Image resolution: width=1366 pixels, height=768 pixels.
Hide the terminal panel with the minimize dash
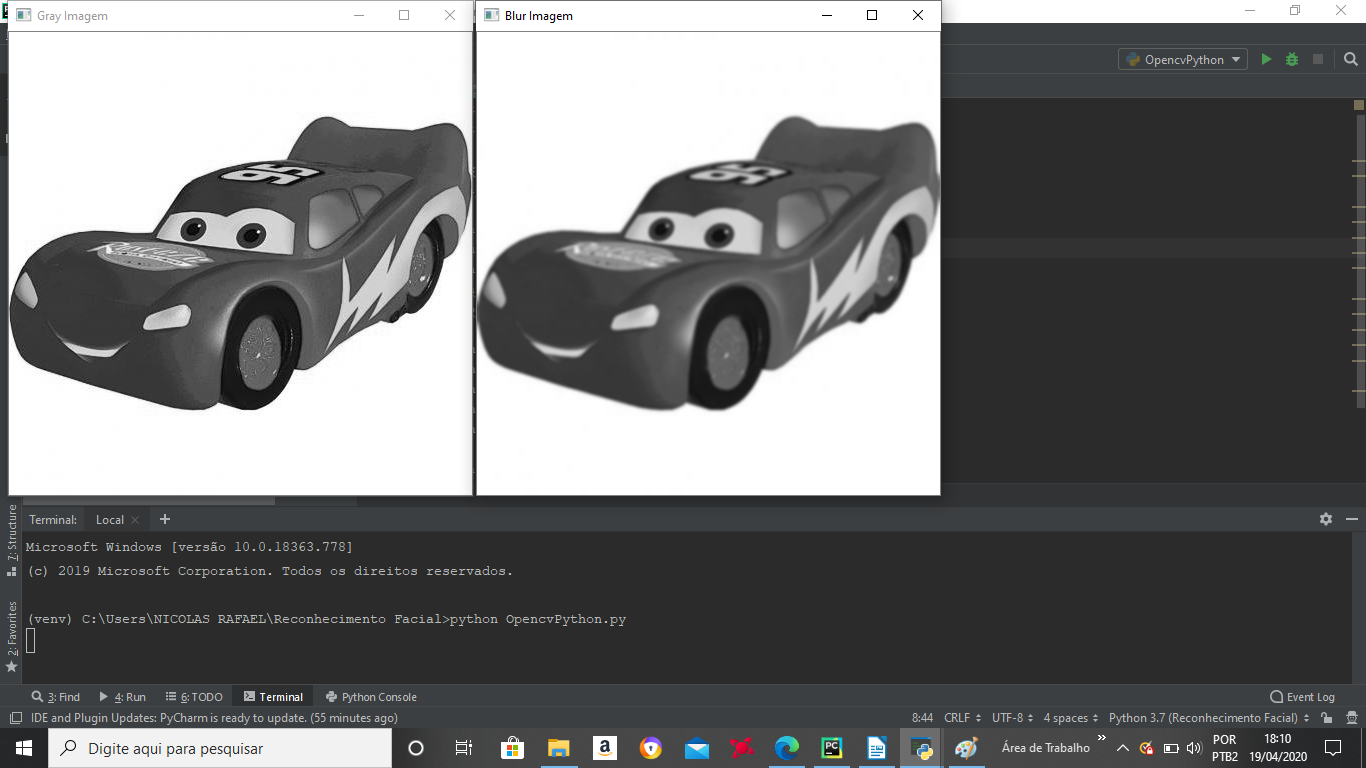pyautogui.click(x=1351, y=519)
